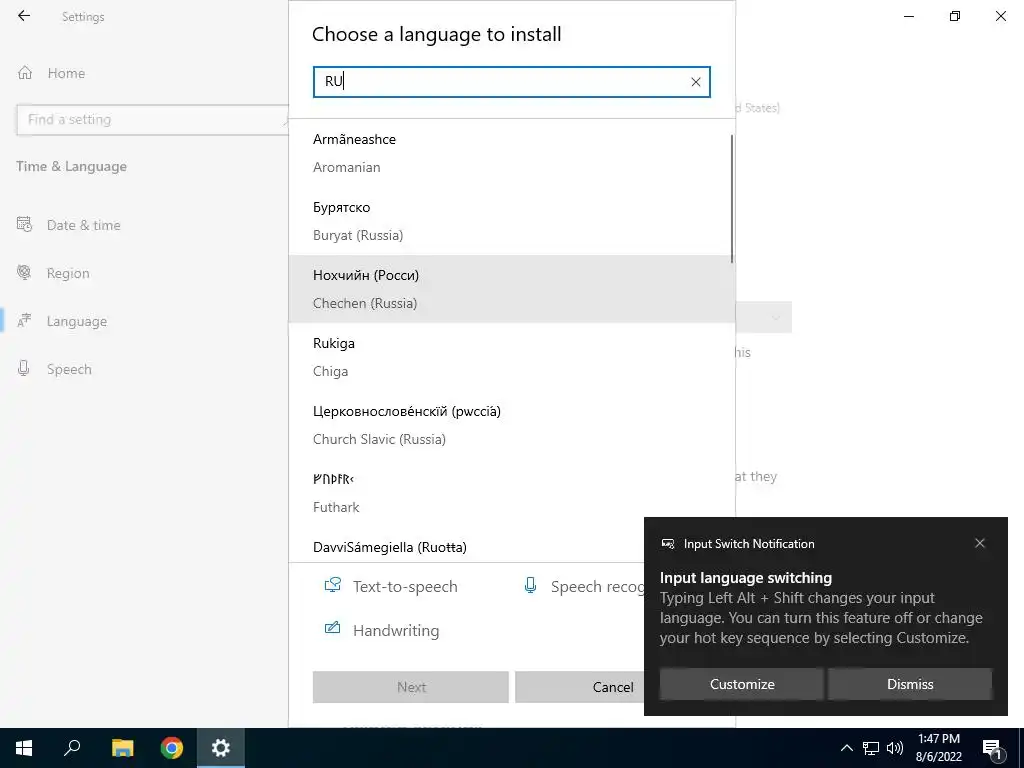Click the Next button

coord(411,687)
